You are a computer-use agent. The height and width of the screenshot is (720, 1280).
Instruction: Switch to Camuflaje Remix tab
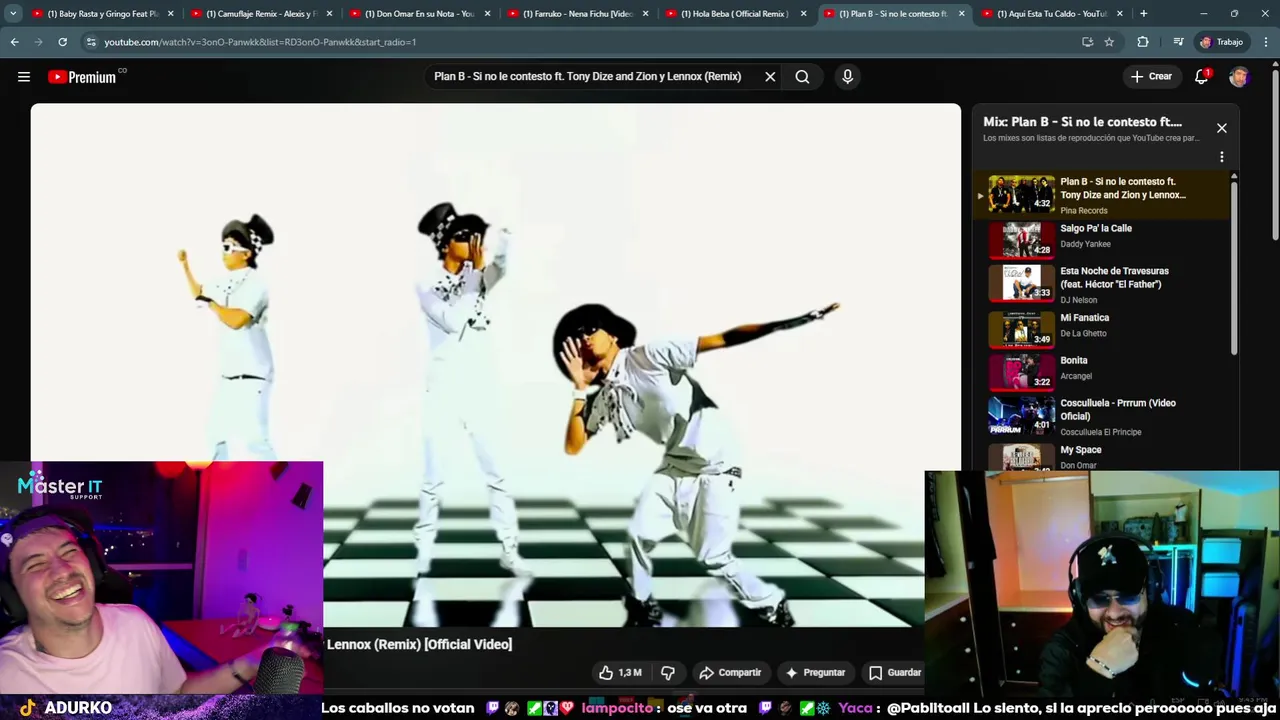[262, 14]
